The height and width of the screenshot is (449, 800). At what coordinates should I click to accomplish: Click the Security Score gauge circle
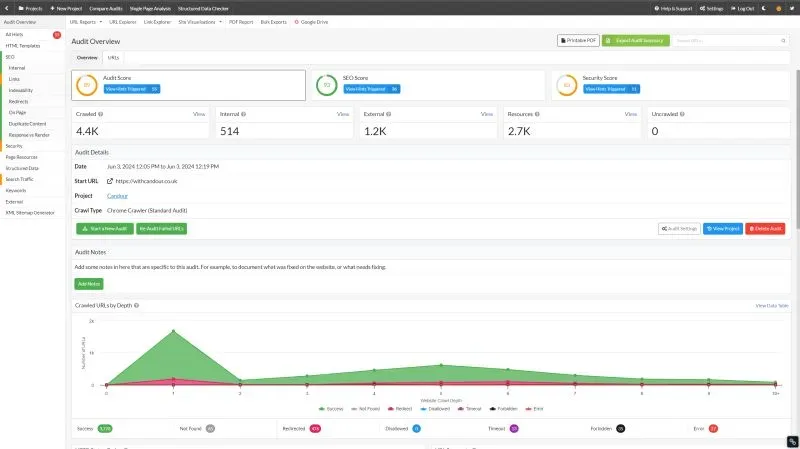[566, 85]
